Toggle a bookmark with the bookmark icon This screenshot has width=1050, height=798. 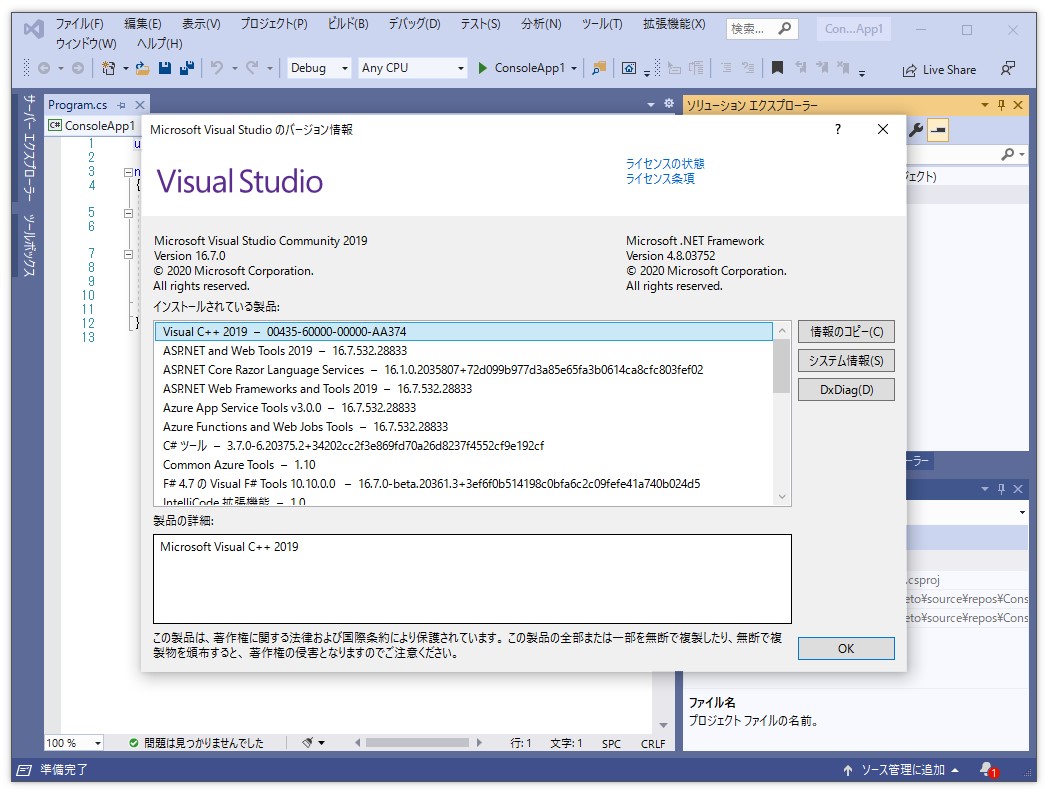click(x=776, y=68)
